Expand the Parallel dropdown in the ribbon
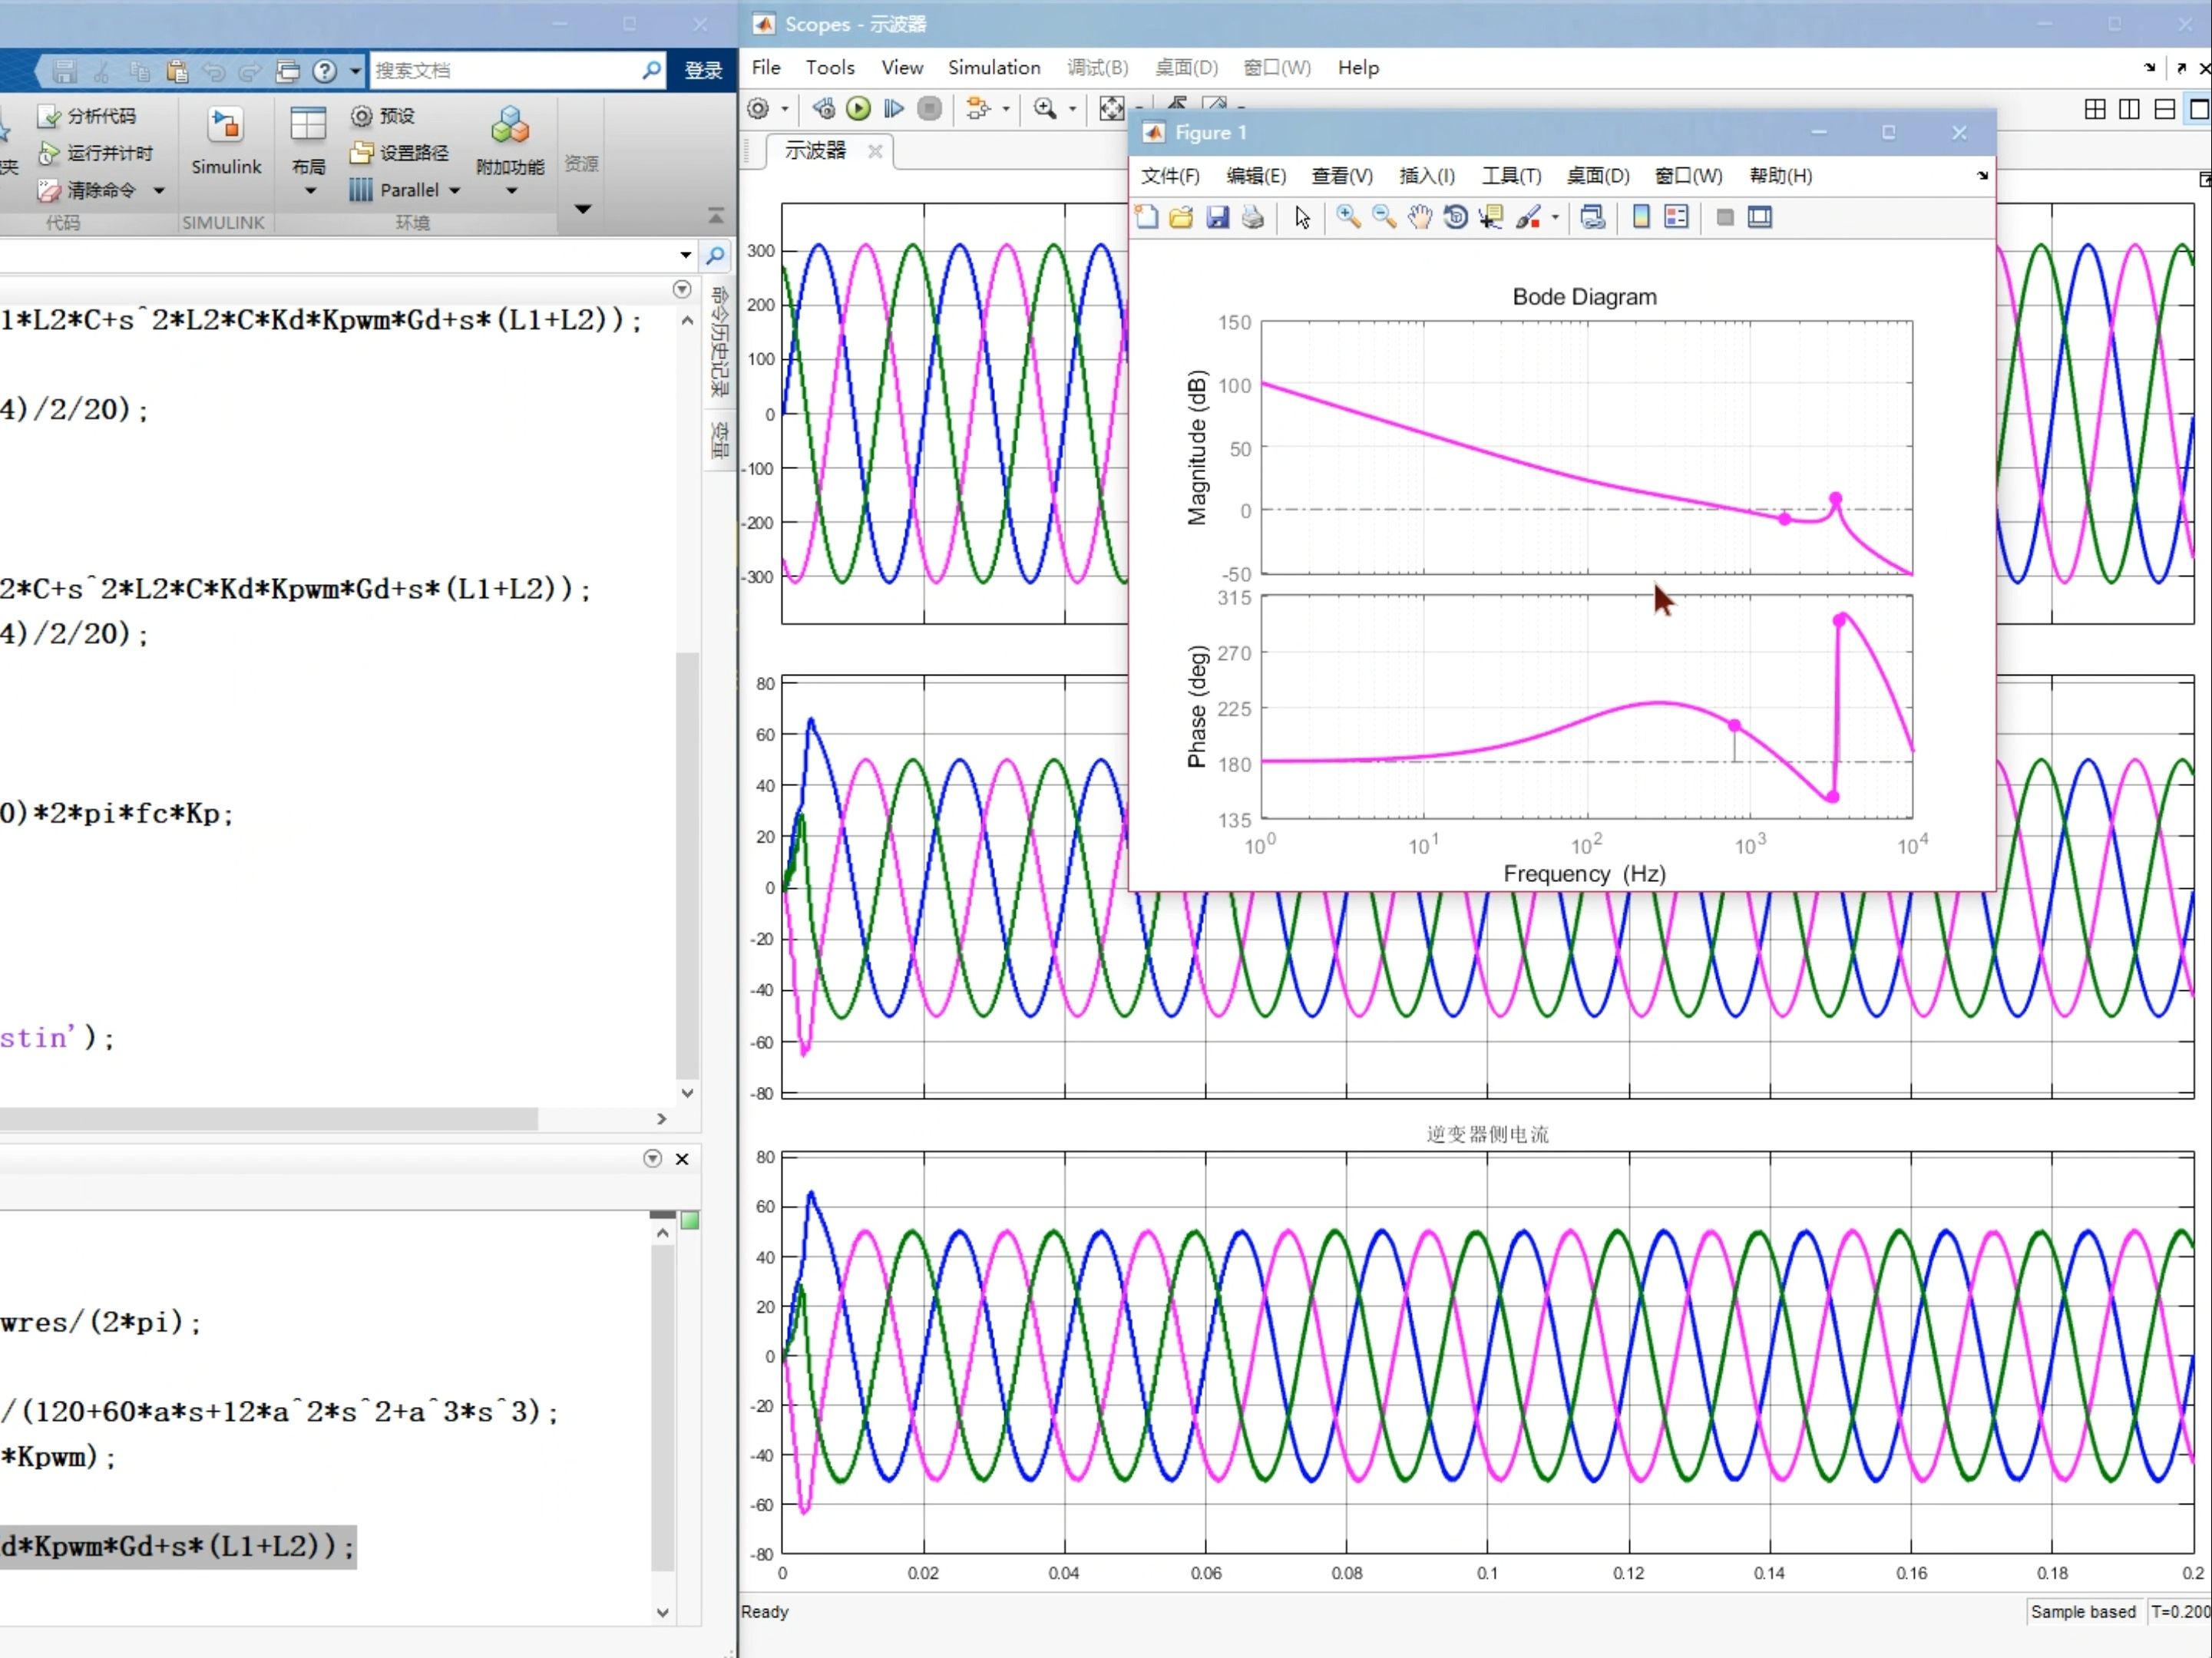Viewport: 2212px width, 1658px height. coord(455,190)
